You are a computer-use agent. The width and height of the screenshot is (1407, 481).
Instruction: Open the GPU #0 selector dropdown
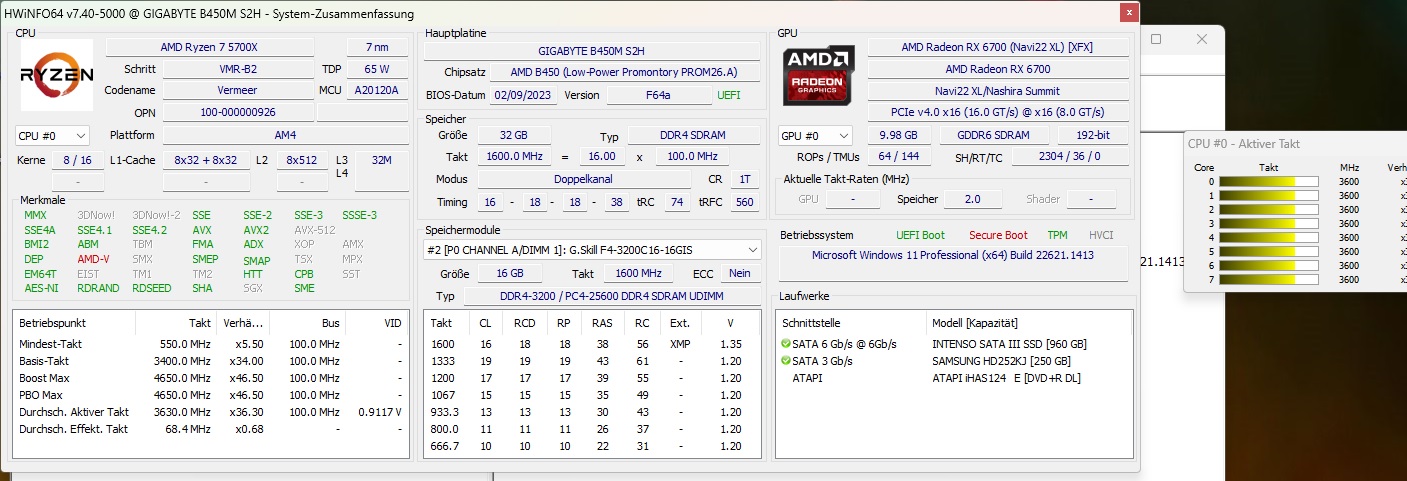[x=816, y=135]
